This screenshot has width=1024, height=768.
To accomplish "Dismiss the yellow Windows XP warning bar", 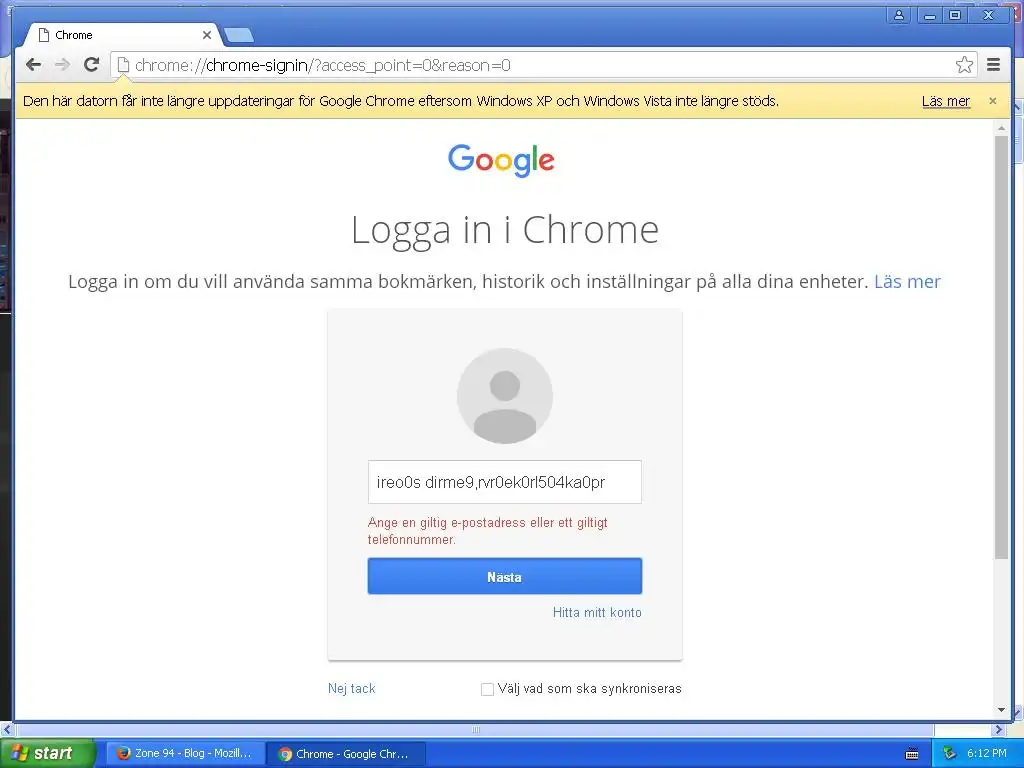I will 993,101.
